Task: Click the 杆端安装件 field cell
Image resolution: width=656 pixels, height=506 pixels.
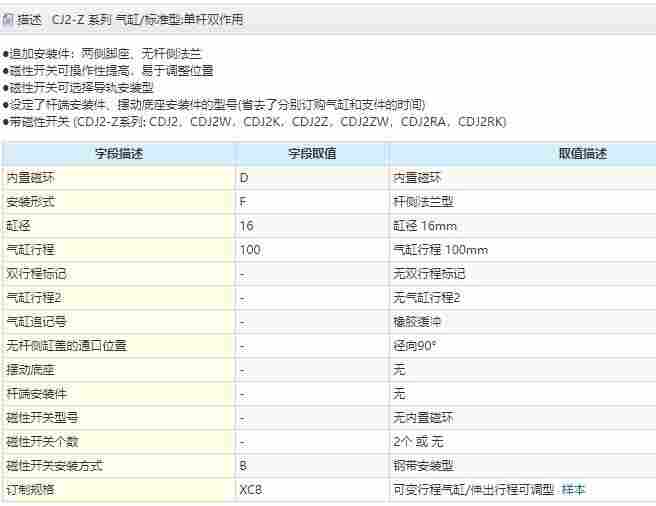Action: pos(119,394)
